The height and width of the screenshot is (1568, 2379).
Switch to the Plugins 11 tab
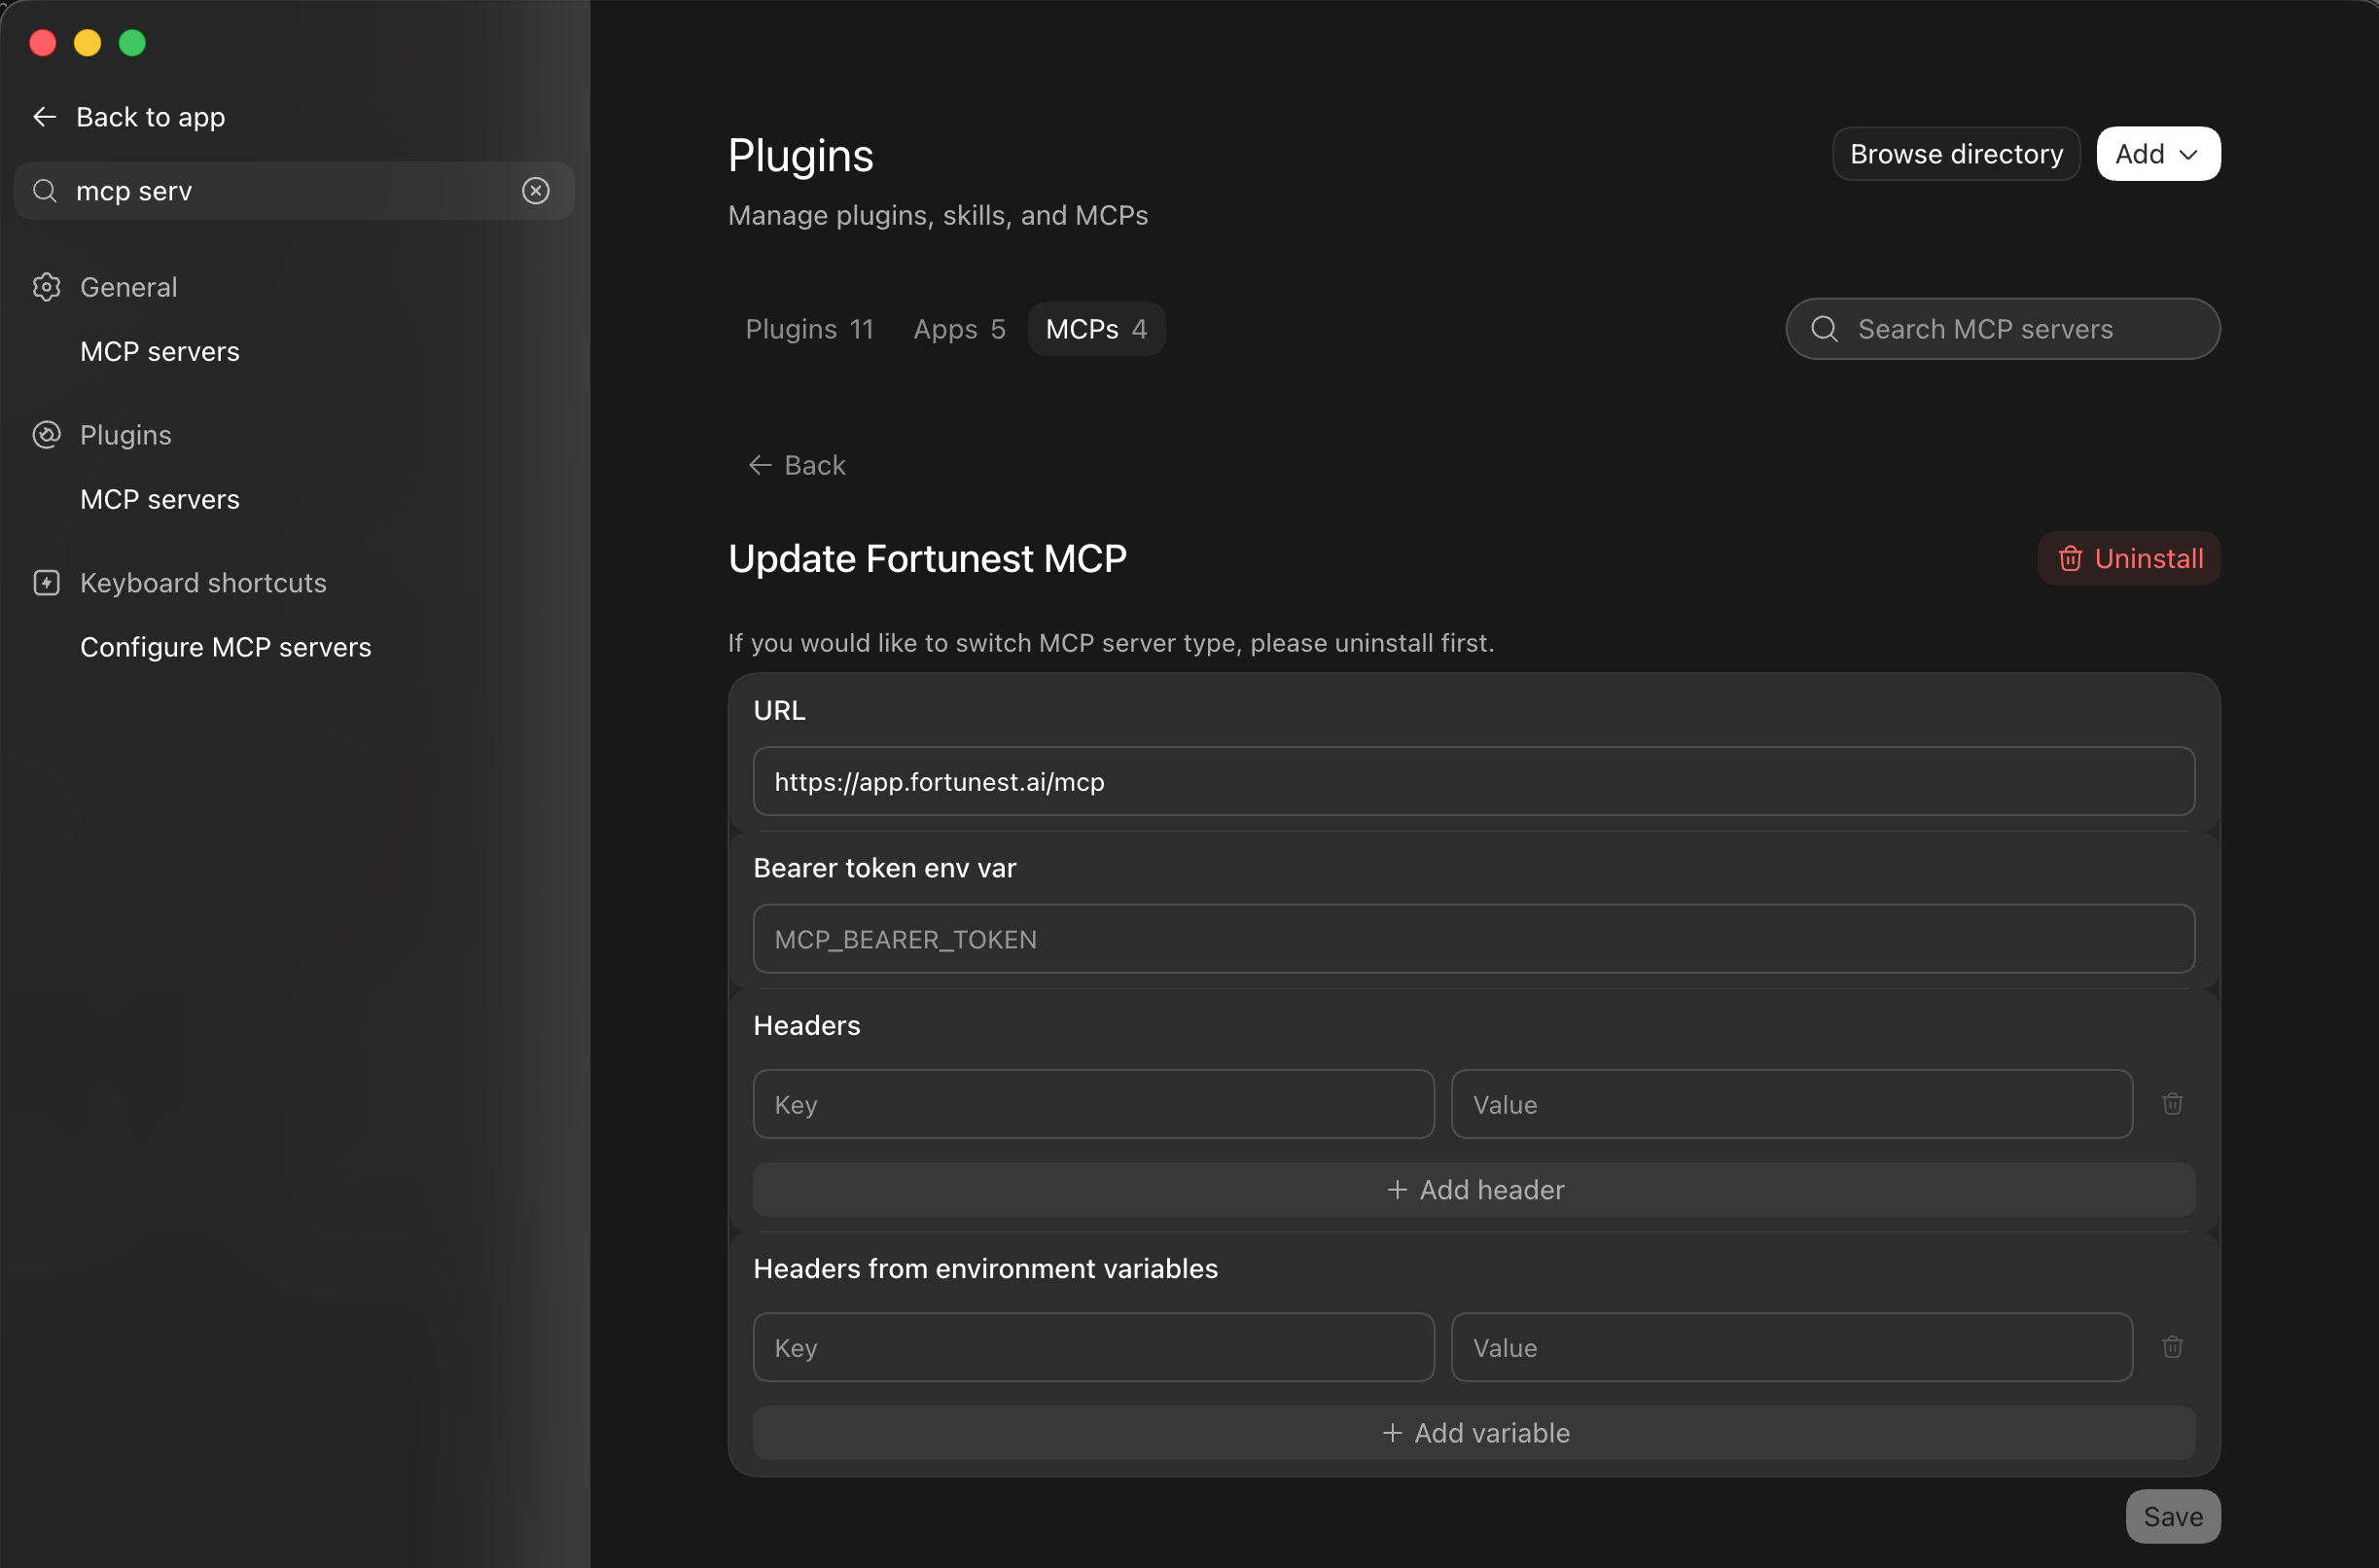(x=810, y=329)
